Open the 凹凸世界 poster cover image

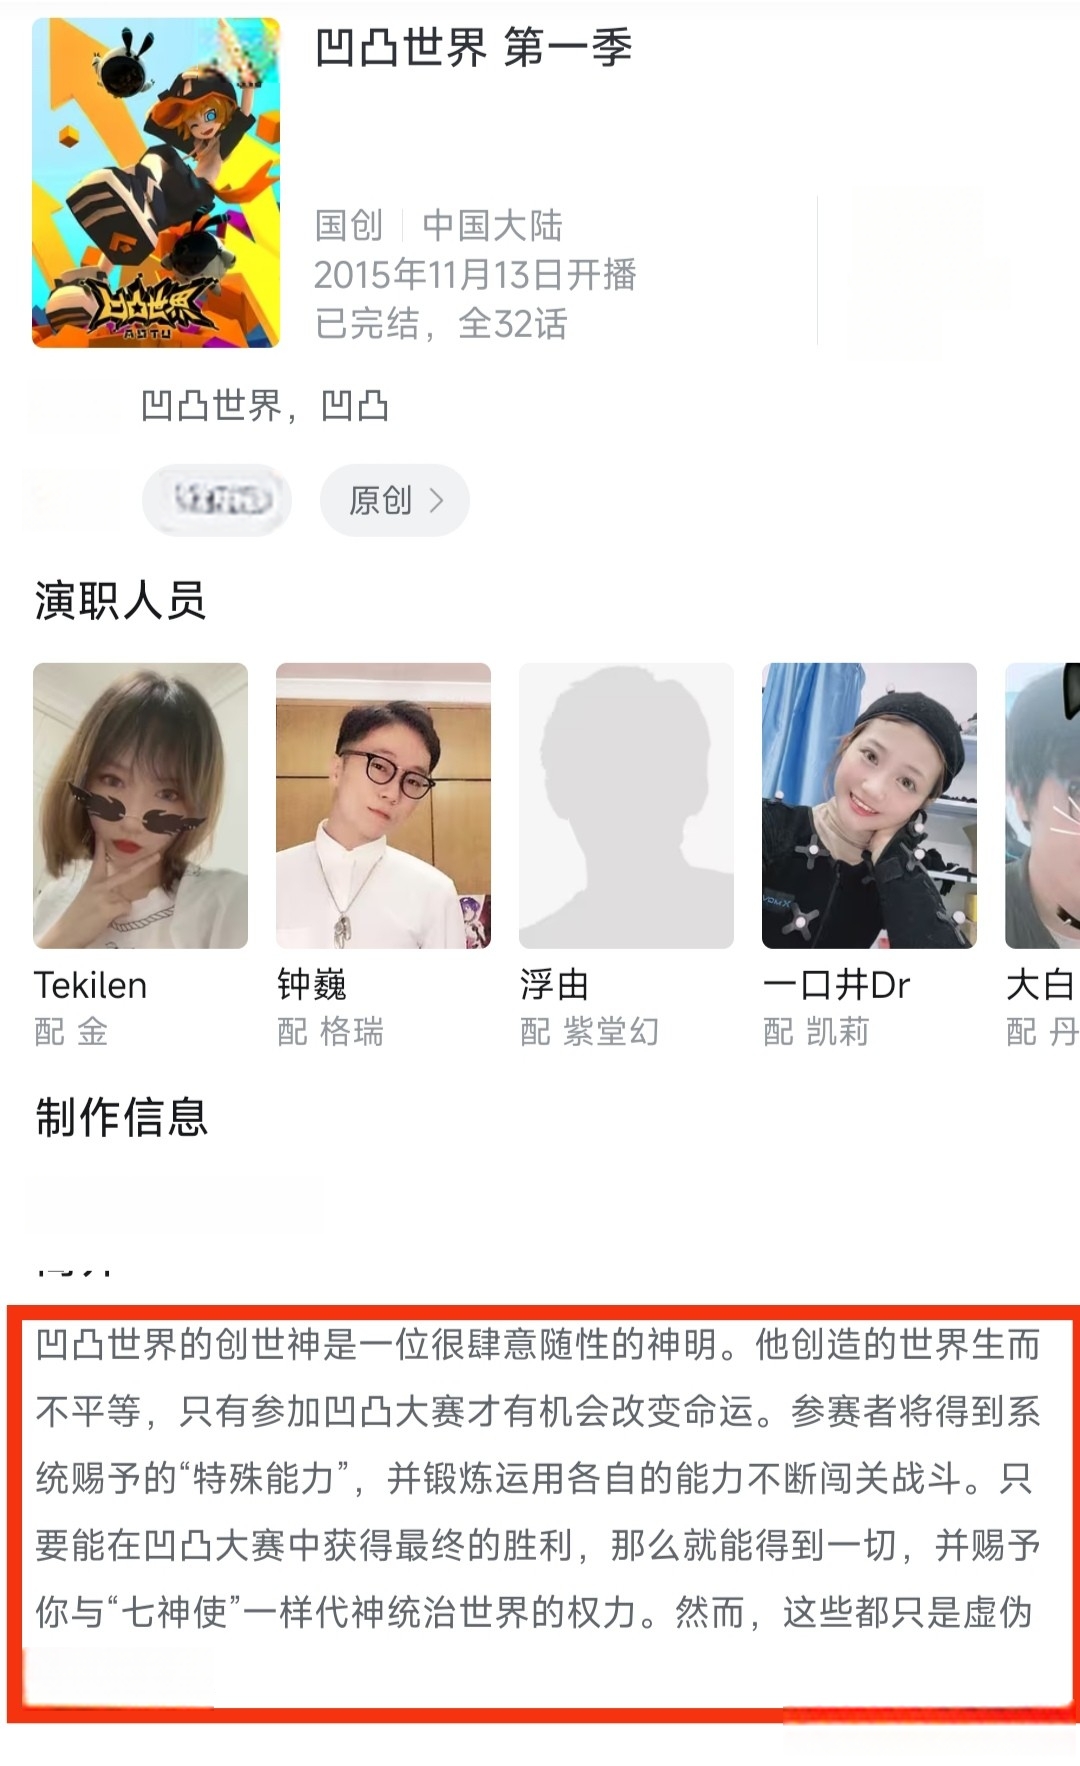[156, 182]
